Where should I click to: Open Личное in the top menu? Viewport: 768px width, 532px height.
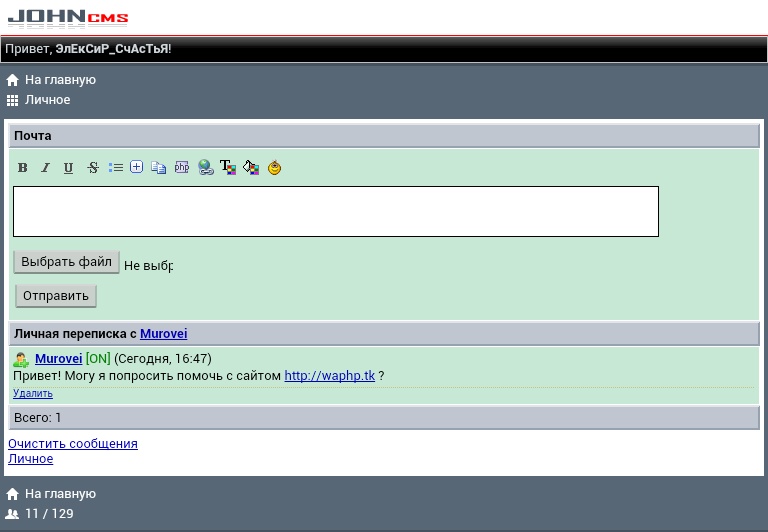[48, 100]
